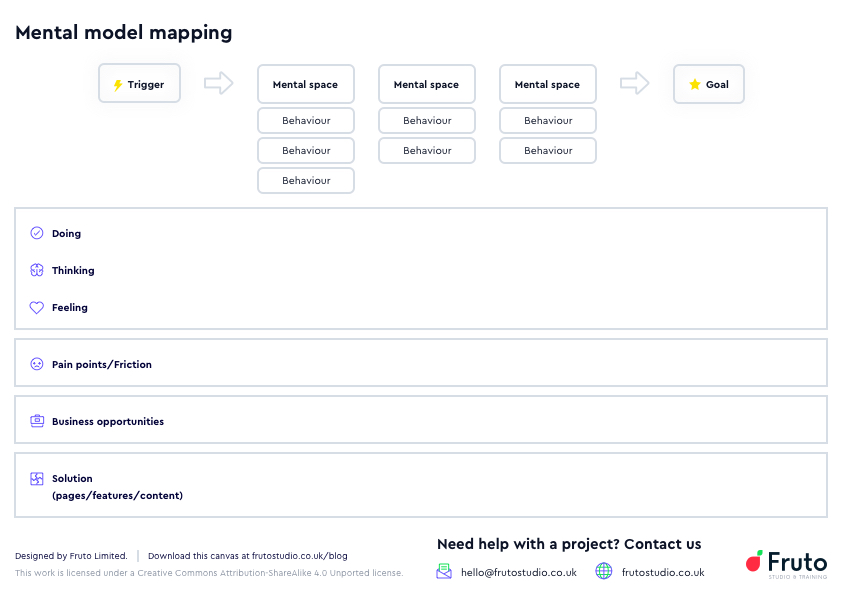842x595 pixels.
Task: Click the globe website icon in footer
Action: click(604, 572)
